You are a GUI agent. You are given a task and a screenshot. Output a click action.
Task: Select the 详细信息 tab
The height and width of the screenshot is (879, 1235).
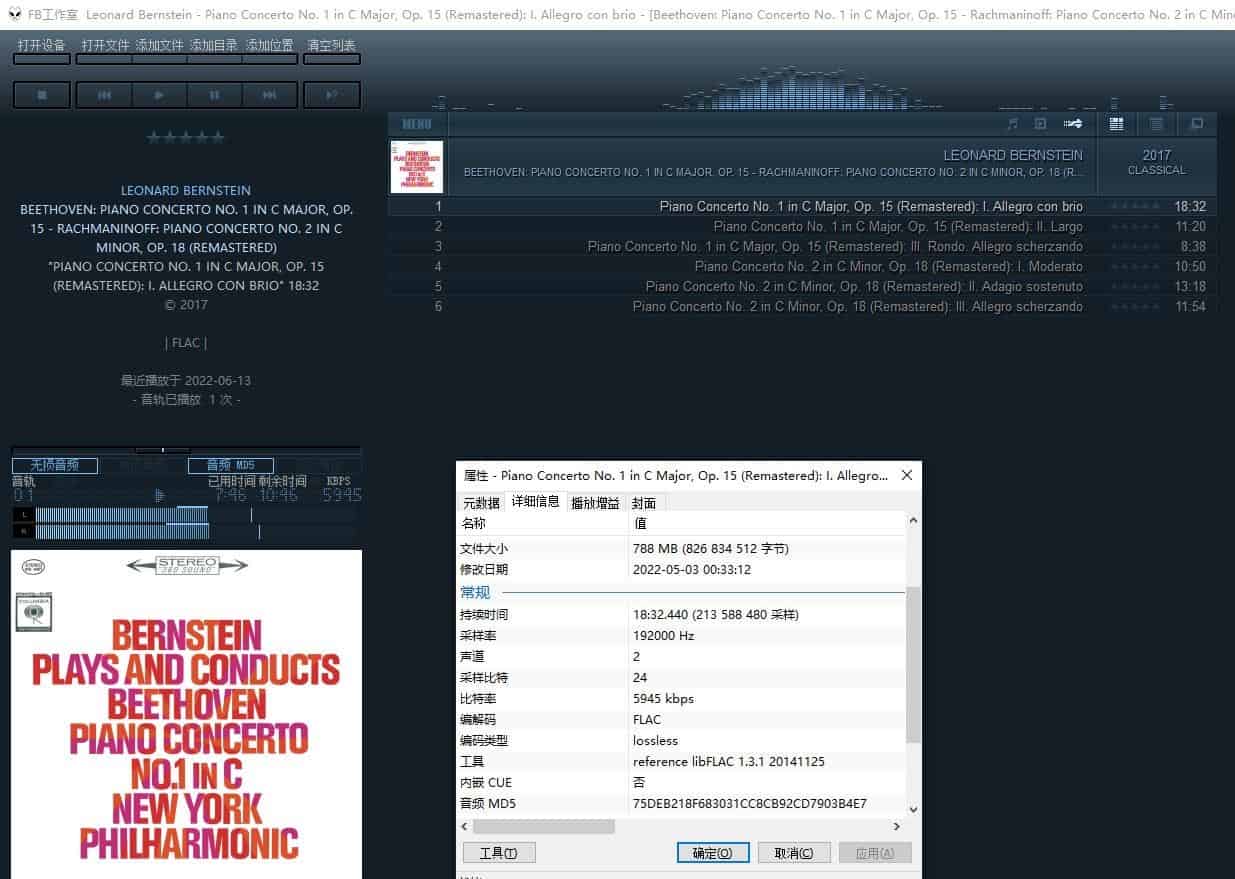click(x=535, y=502)
